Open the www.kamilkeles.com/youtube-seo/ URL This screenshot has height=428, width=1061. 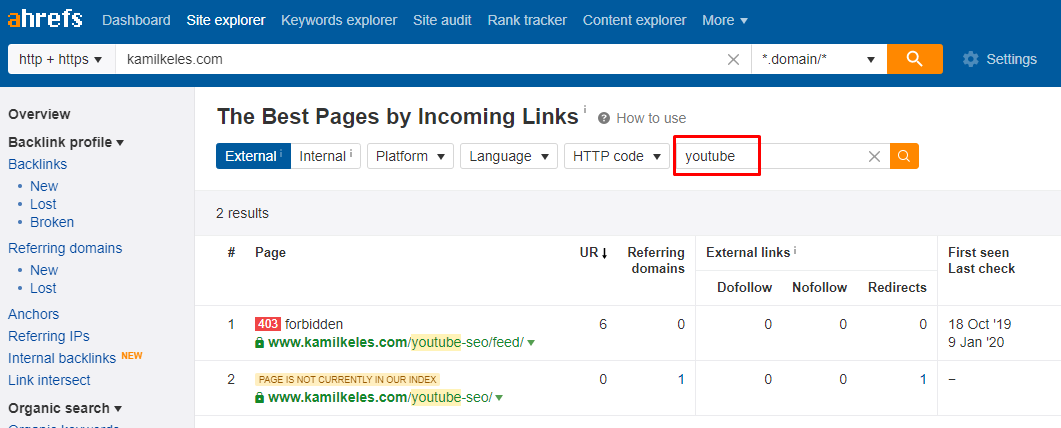click(x=380, y=398)
